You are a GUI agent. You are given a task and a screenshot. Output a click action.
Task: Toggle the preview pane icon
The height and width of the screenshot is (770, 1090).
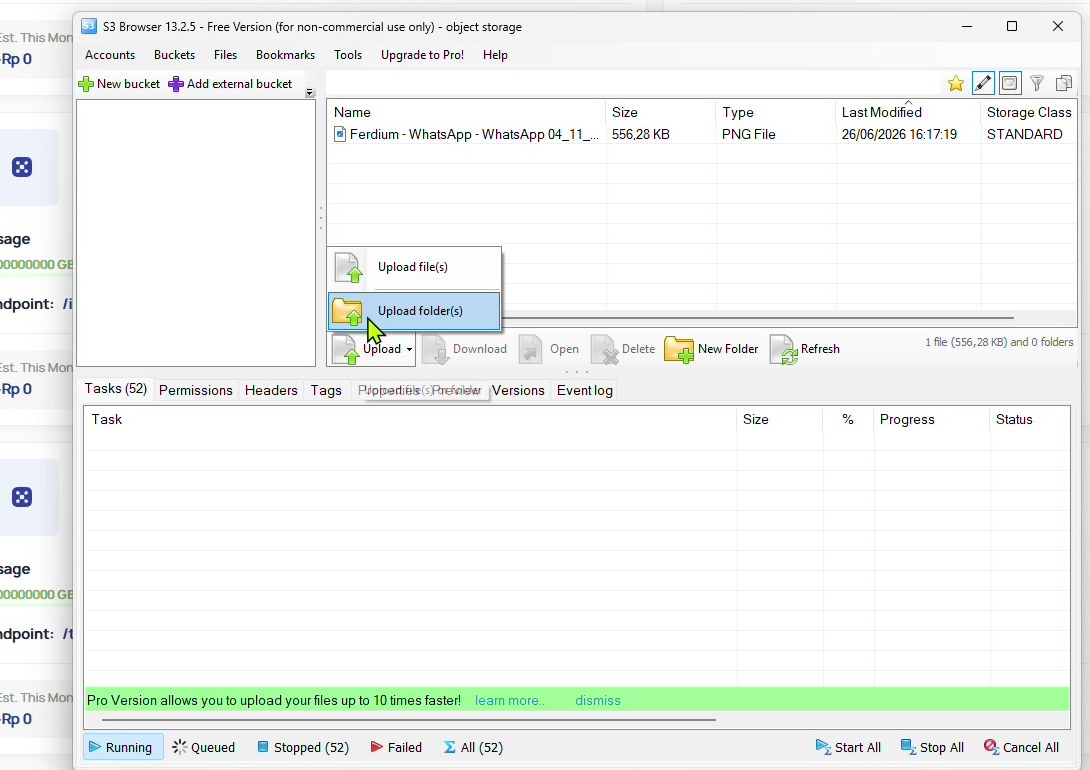point(1010,83)
